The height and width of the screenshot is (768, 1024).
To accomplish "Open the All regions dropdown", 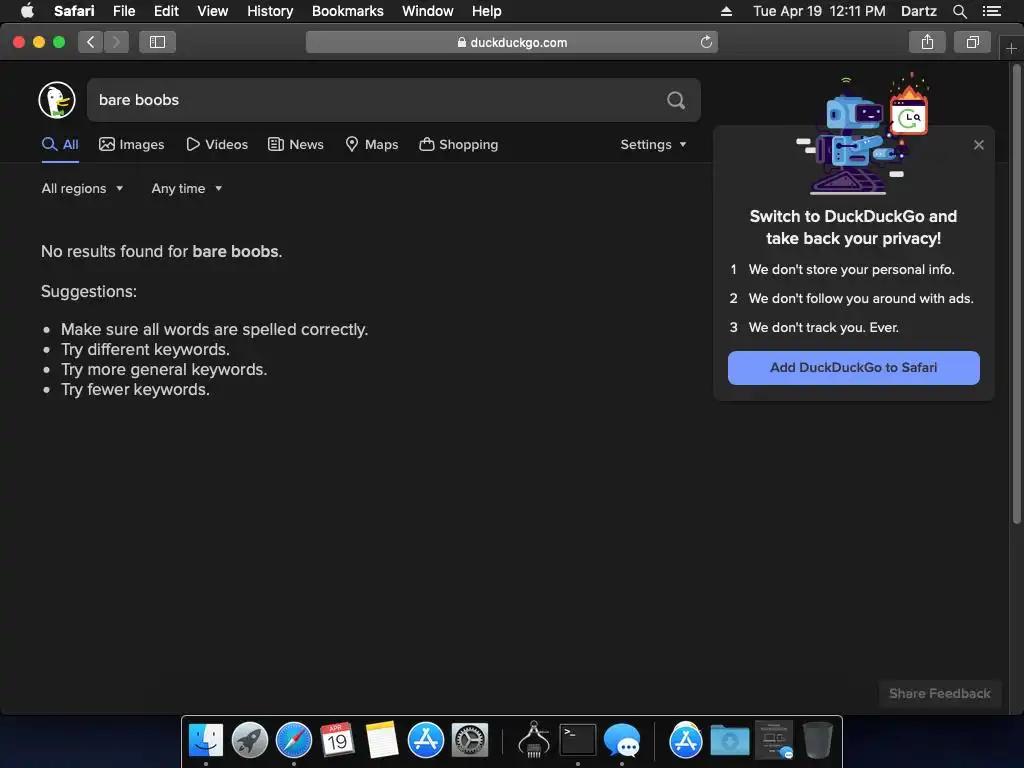I will click(82, 188).
